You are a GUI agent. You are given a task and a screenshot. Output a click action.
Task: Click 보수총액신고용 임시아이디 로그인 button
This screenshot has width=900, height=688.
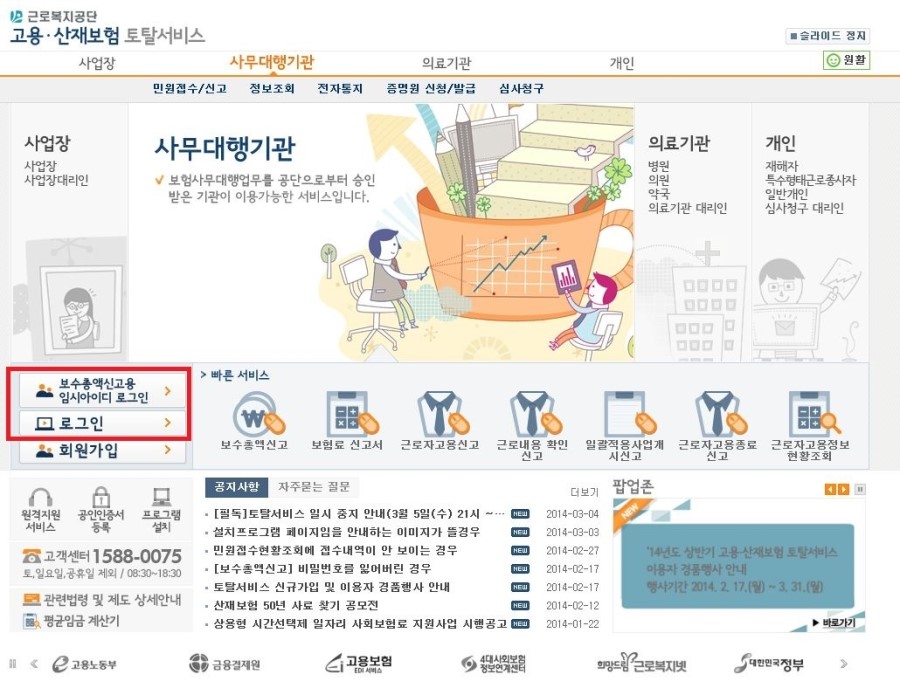click(x=103, y=390)
